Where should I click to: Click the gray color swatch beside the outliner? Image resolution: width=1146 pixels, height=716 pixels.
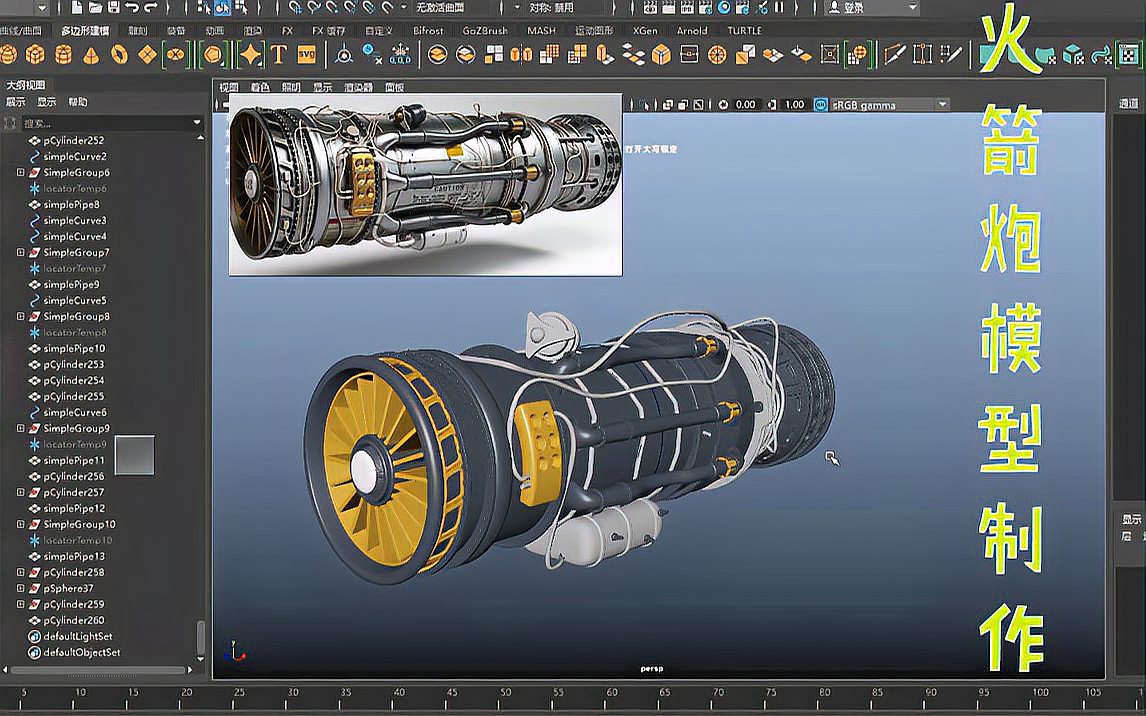[x=136, y=458]
